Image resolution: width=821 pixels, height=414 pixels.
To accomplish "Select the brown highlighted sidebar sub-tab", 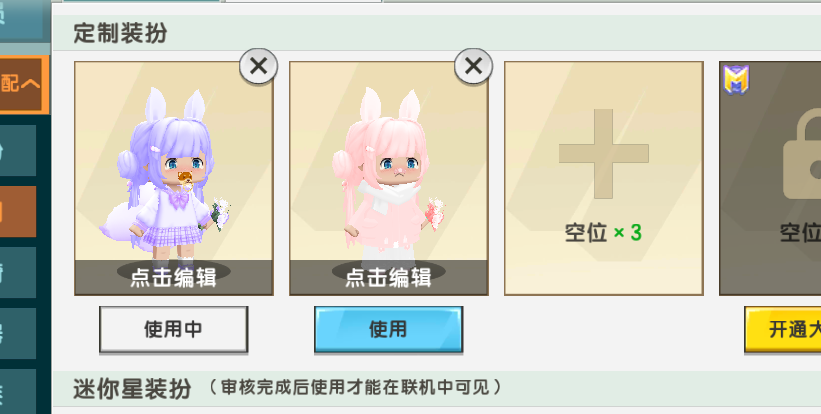I will (18, 211).
